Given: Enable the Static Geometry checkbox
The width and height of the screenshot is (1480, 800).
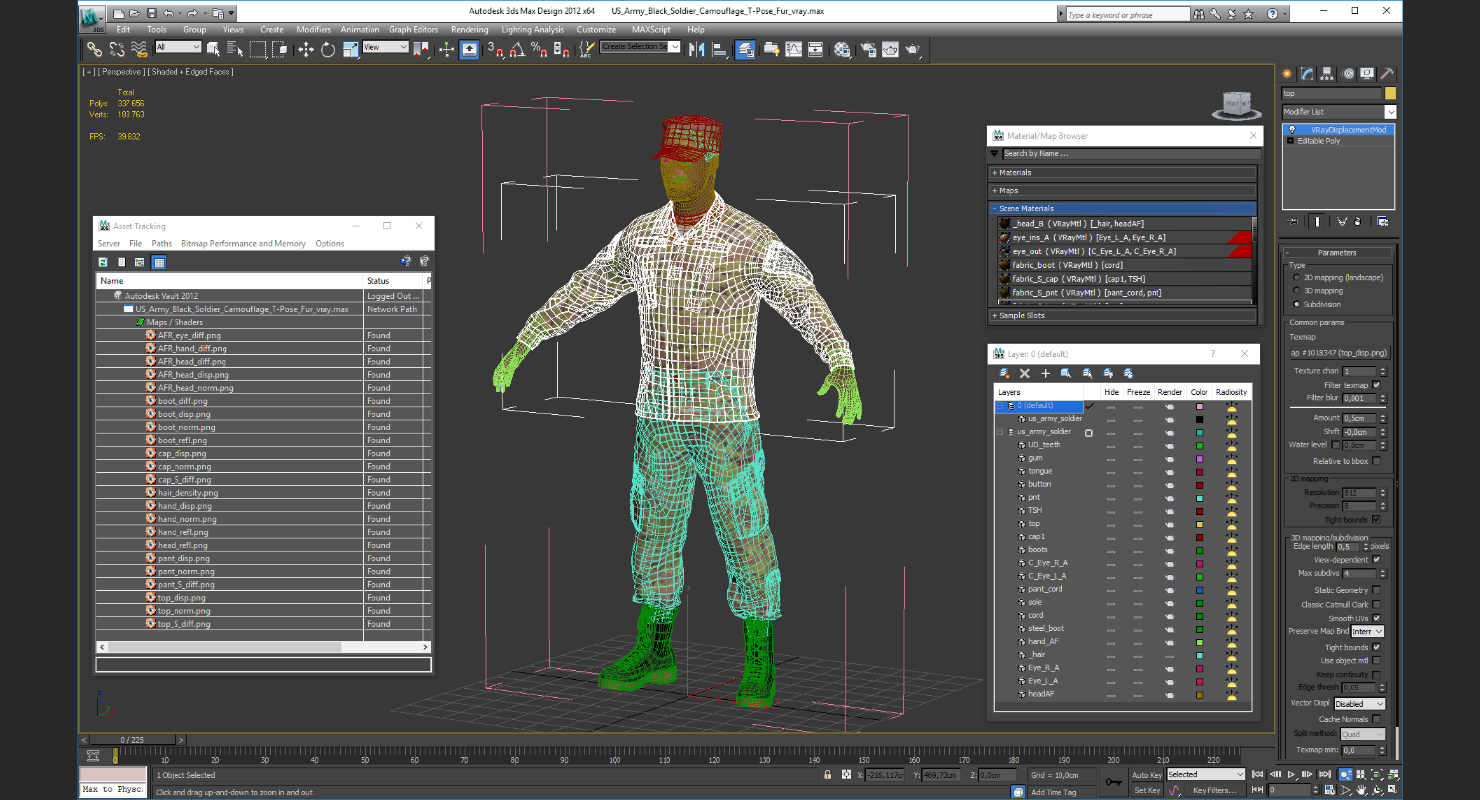Looking at the screenshot, I should 1376,590.
